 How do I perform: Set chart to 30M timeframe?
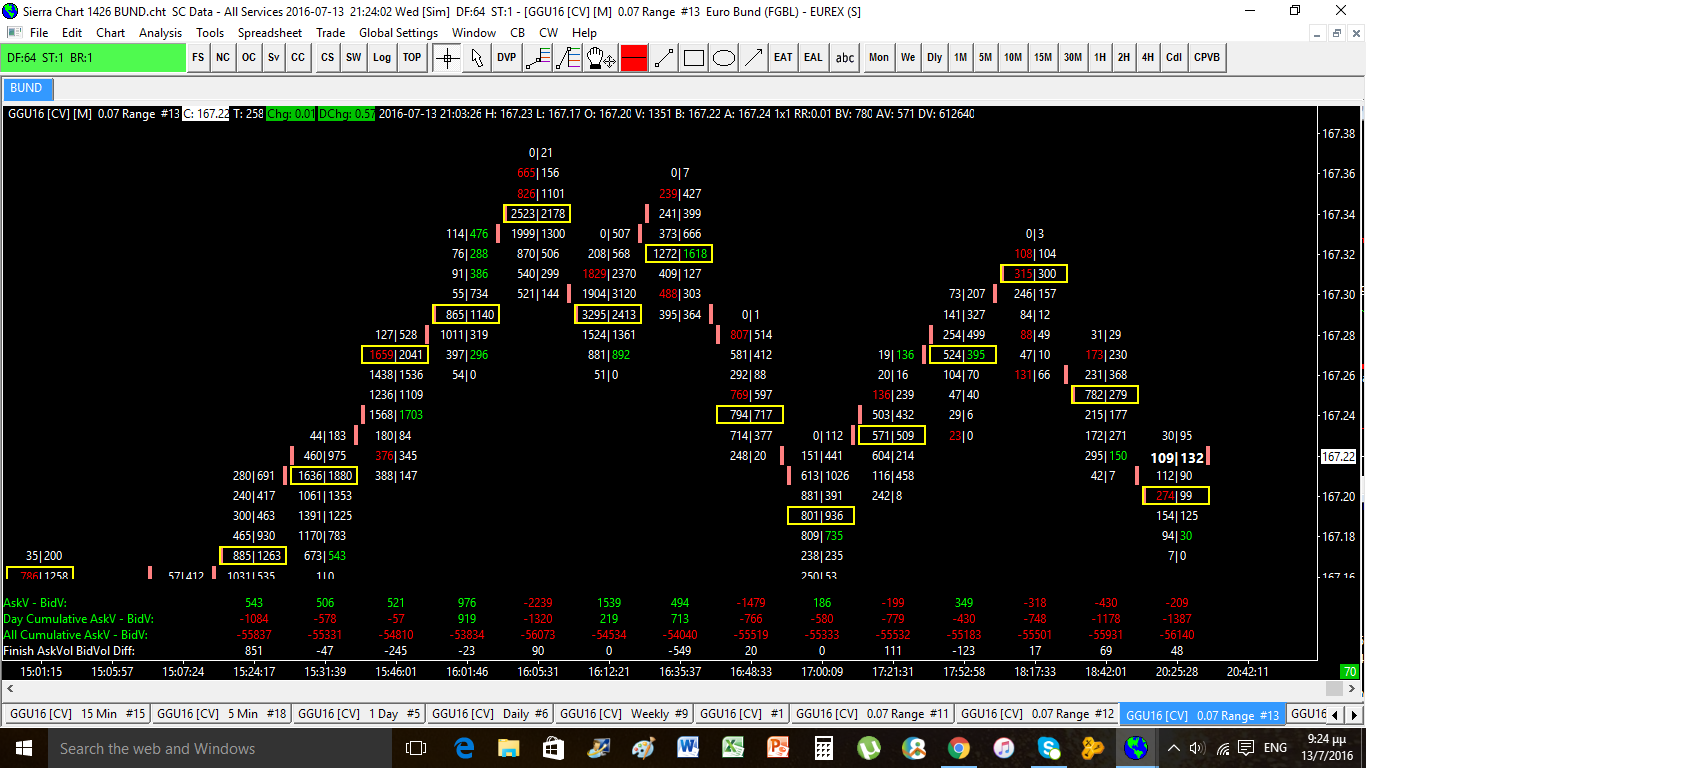[x=1073, y=58]
